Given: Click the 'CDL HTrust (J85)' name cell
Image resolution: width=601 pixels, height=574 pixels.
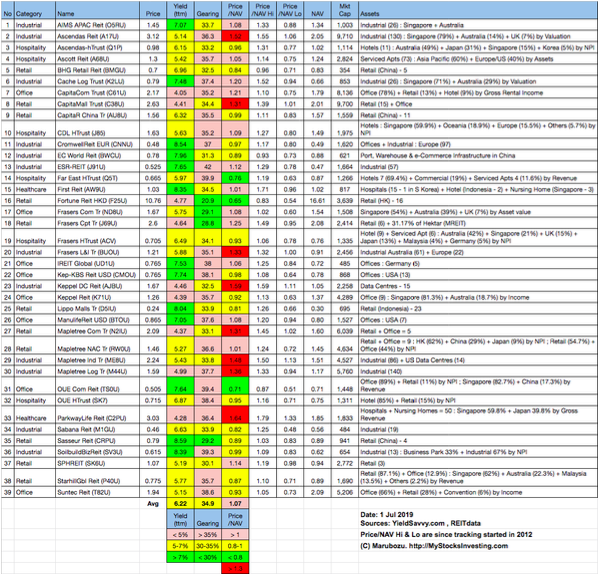Looking at the screenshot, I should [x=98, y=130].
